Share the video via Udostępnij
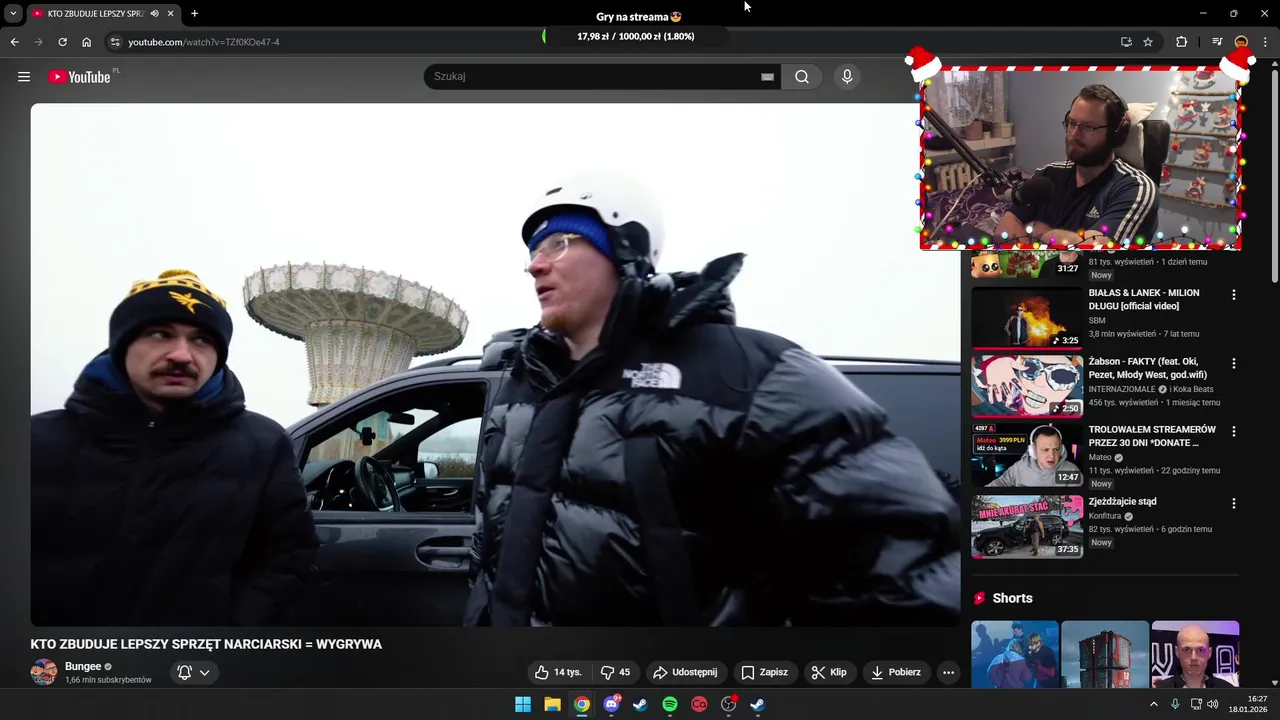Viewport: 1280px width, 720px height. 685,672
